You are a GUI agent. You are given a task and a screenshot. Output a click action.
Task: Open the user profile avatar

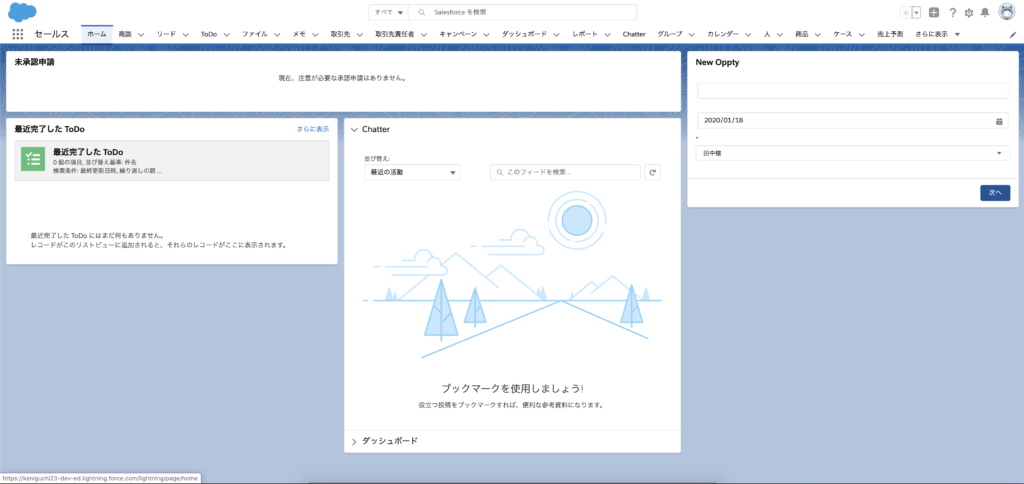tap(1006, 12)
